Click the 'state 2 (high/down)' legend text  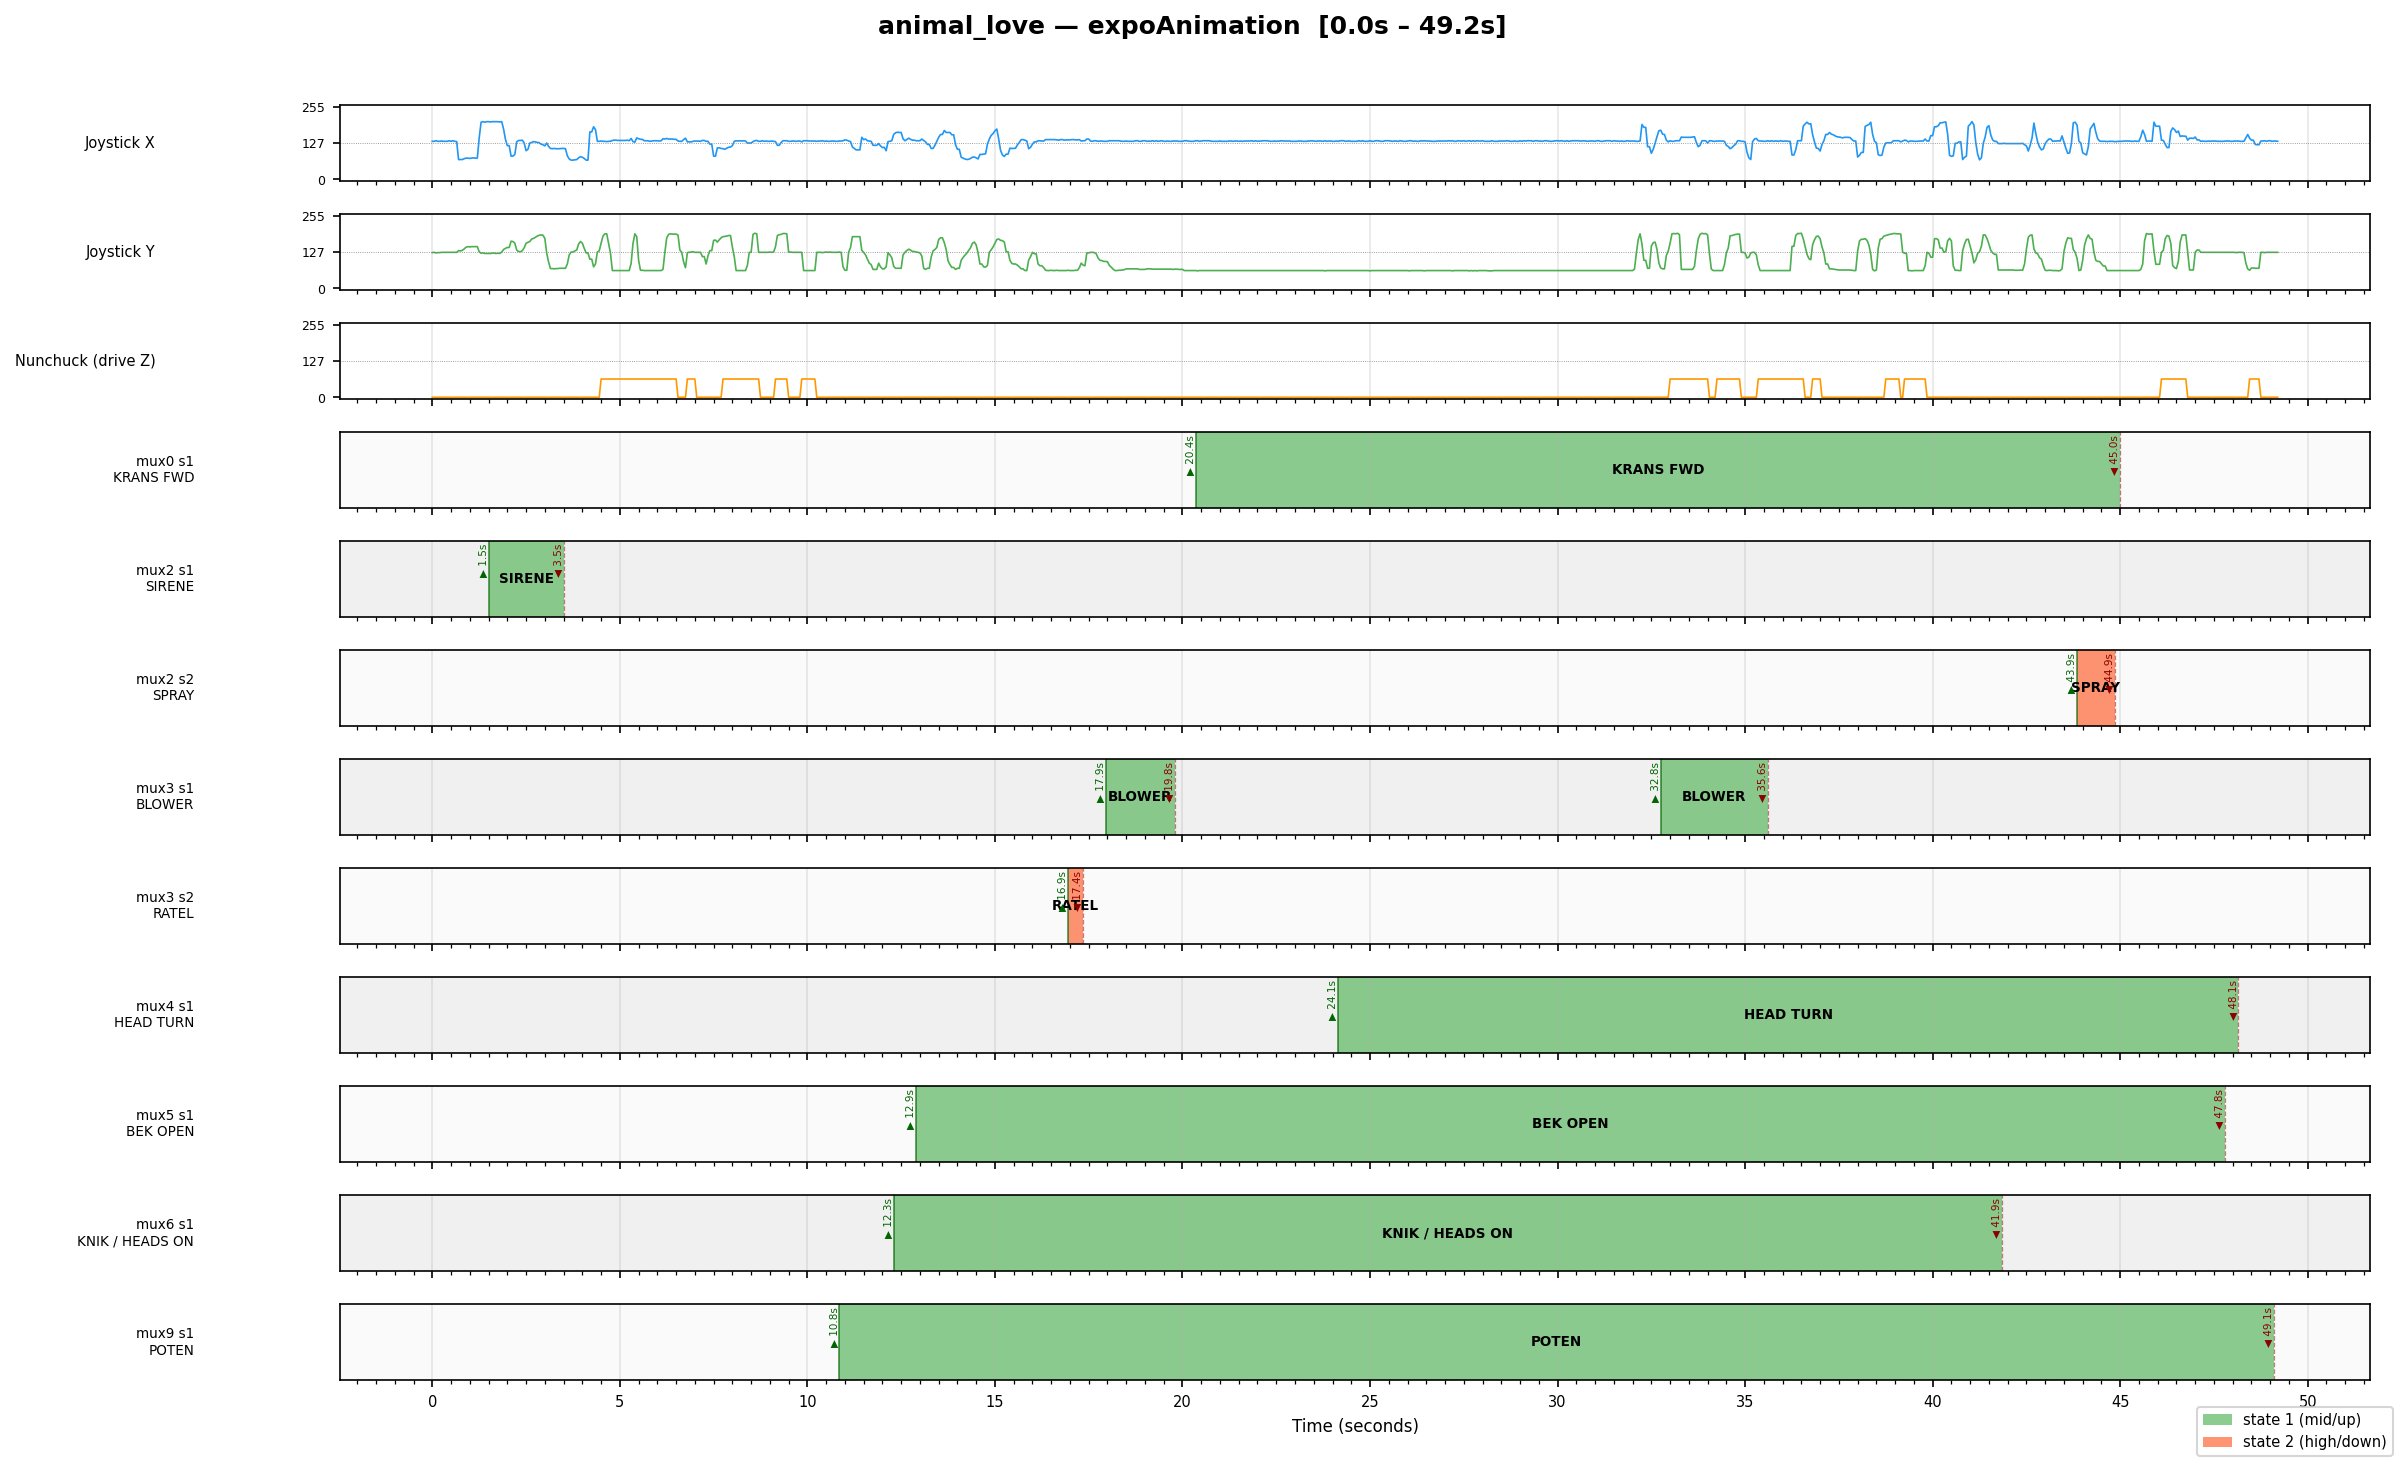(2314, 1442)
